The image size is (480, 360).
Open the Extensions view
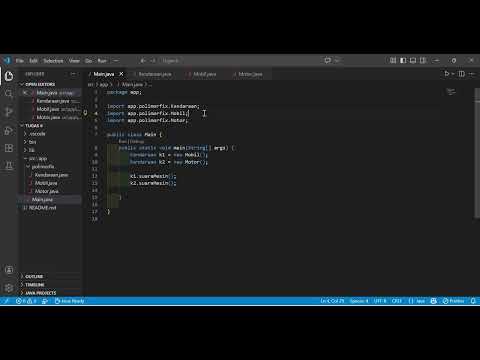9,148
